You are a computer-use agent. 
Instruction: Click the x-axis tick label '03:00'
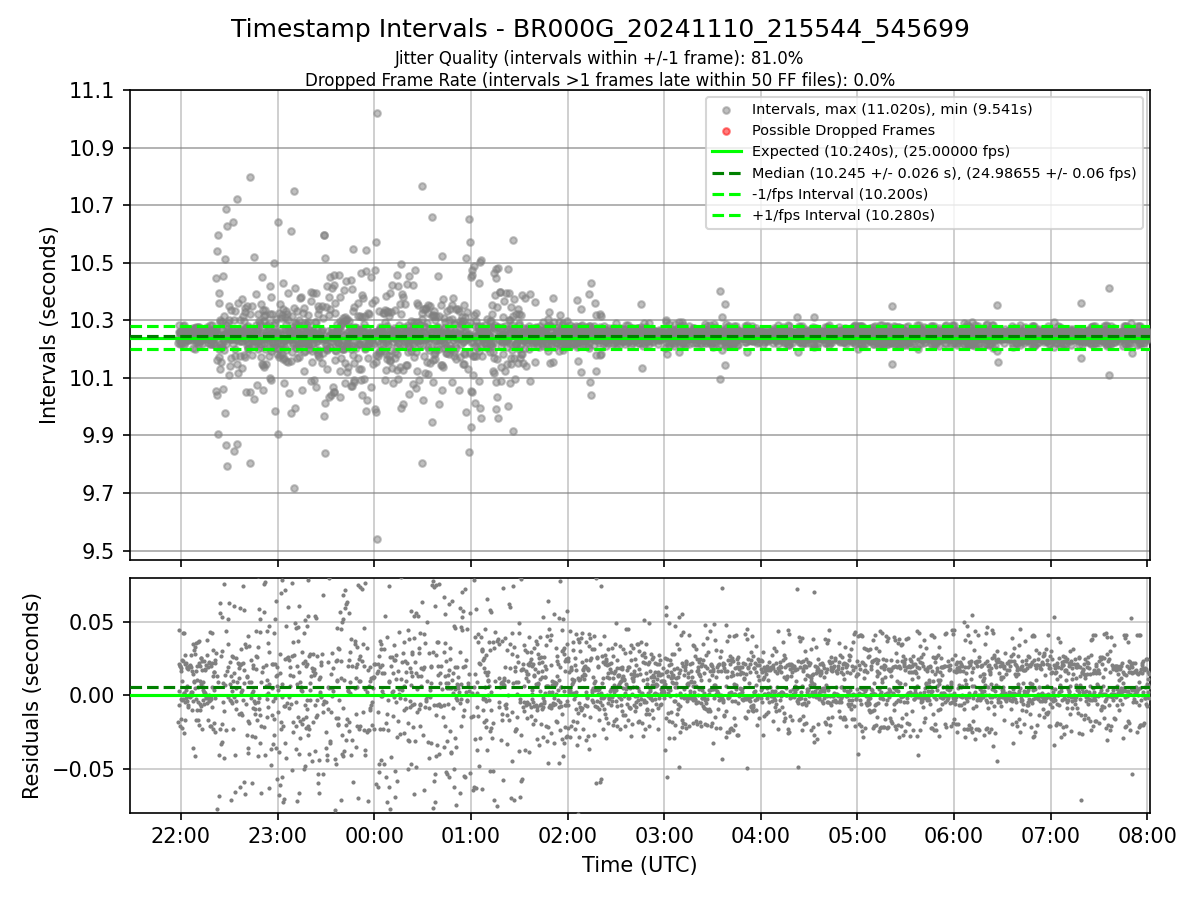tap(664, 836)
